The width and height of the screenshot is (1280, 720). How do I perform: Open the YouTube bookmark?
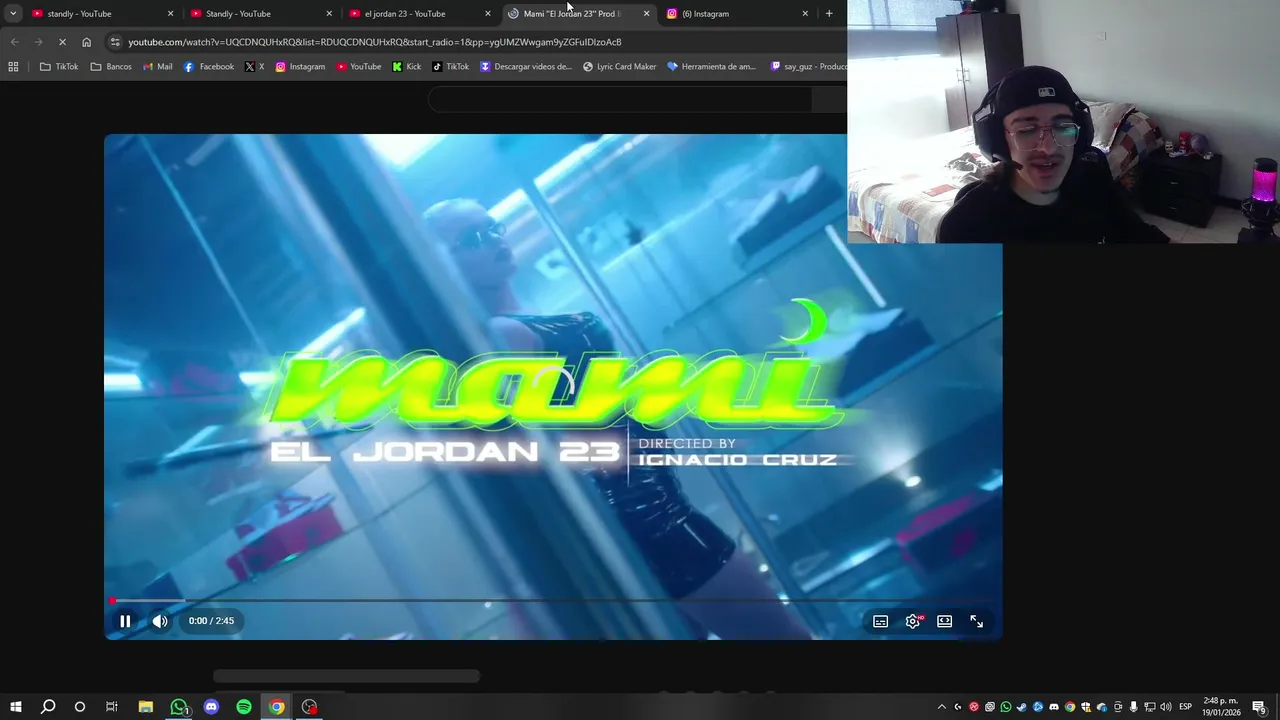(x=359, y=67)
